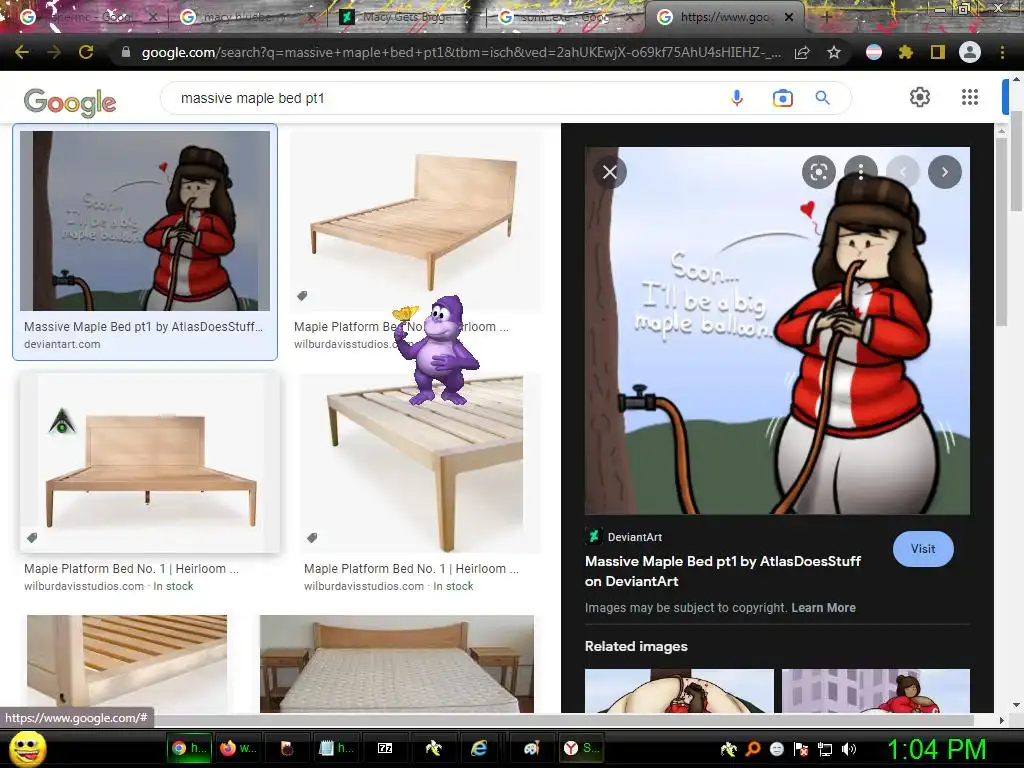This screenshot has width=1024, height=768.
Task: Open the close-up slatted platform bed image
Action: click(x=420, y=463)
